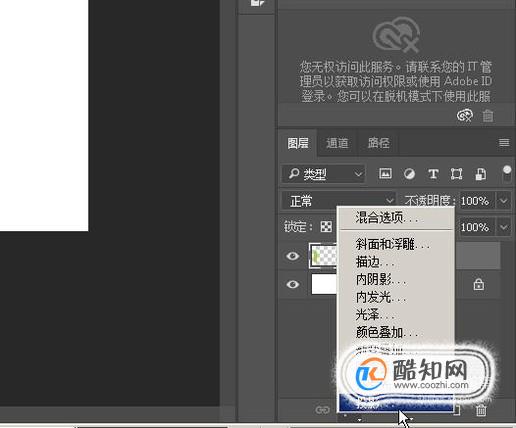The width and height of the screenshot is (516, 428).
Task: Switch to the 路径 tab
Action: [x=378, y=143]
